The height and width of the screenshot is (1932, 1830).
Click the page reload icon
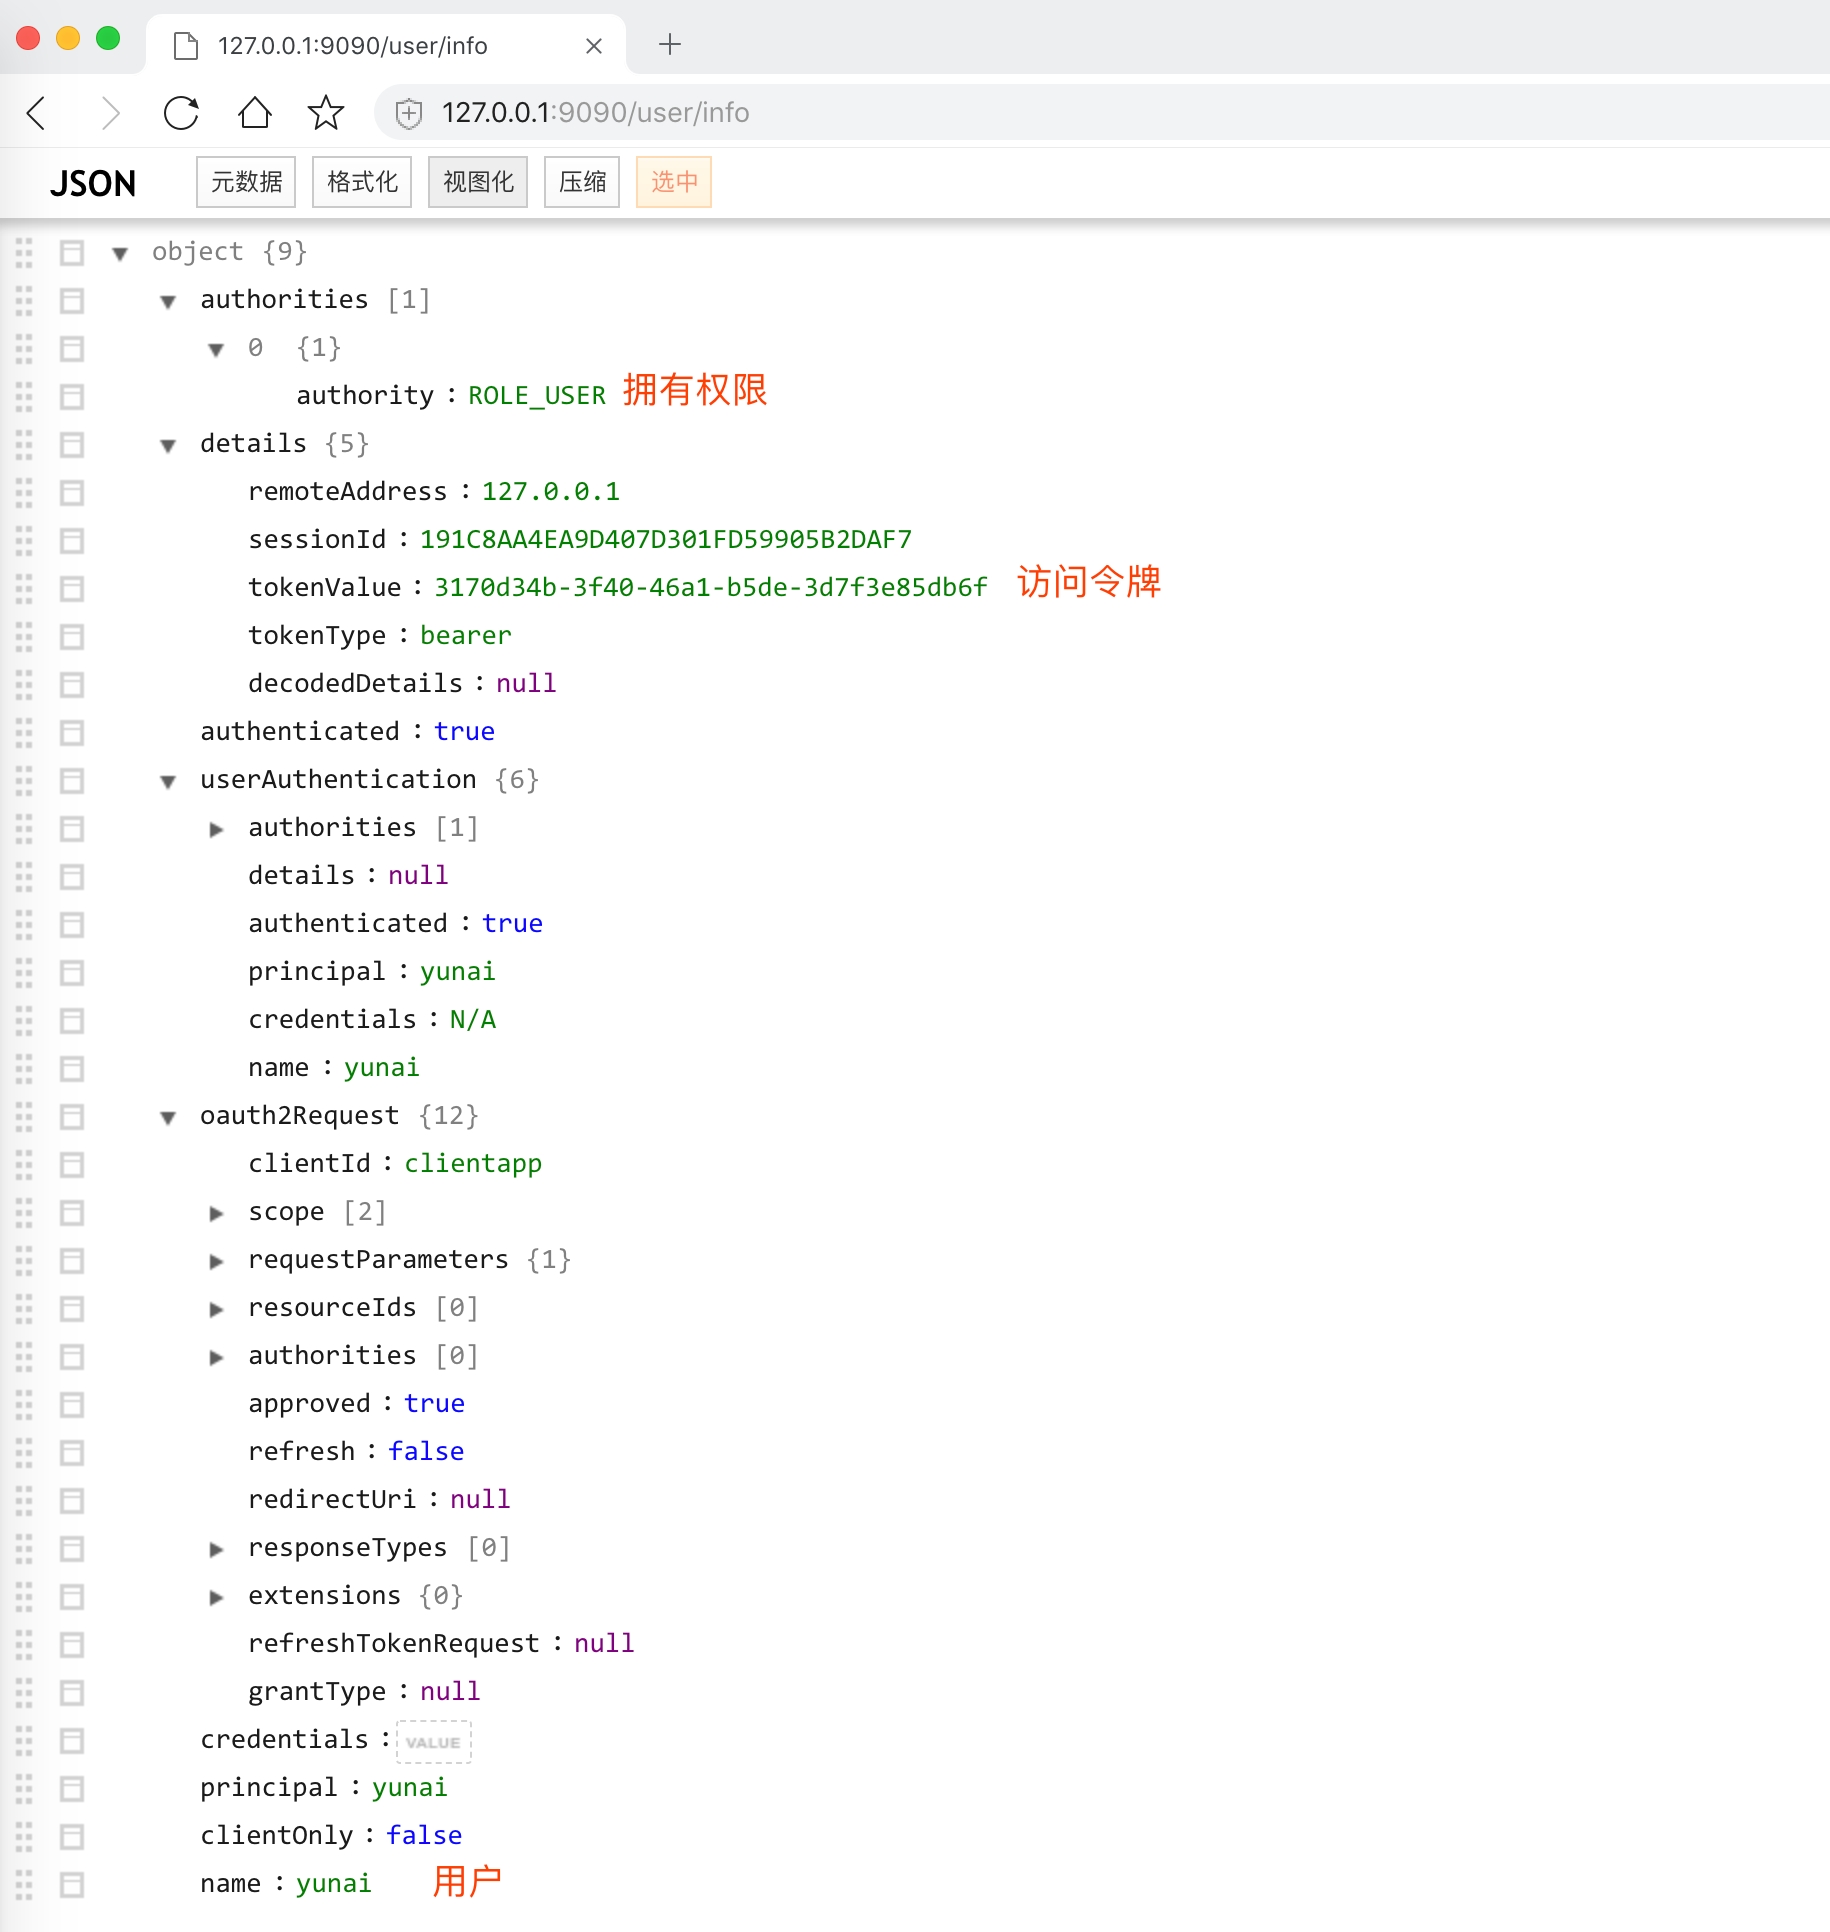coord(181,113)
